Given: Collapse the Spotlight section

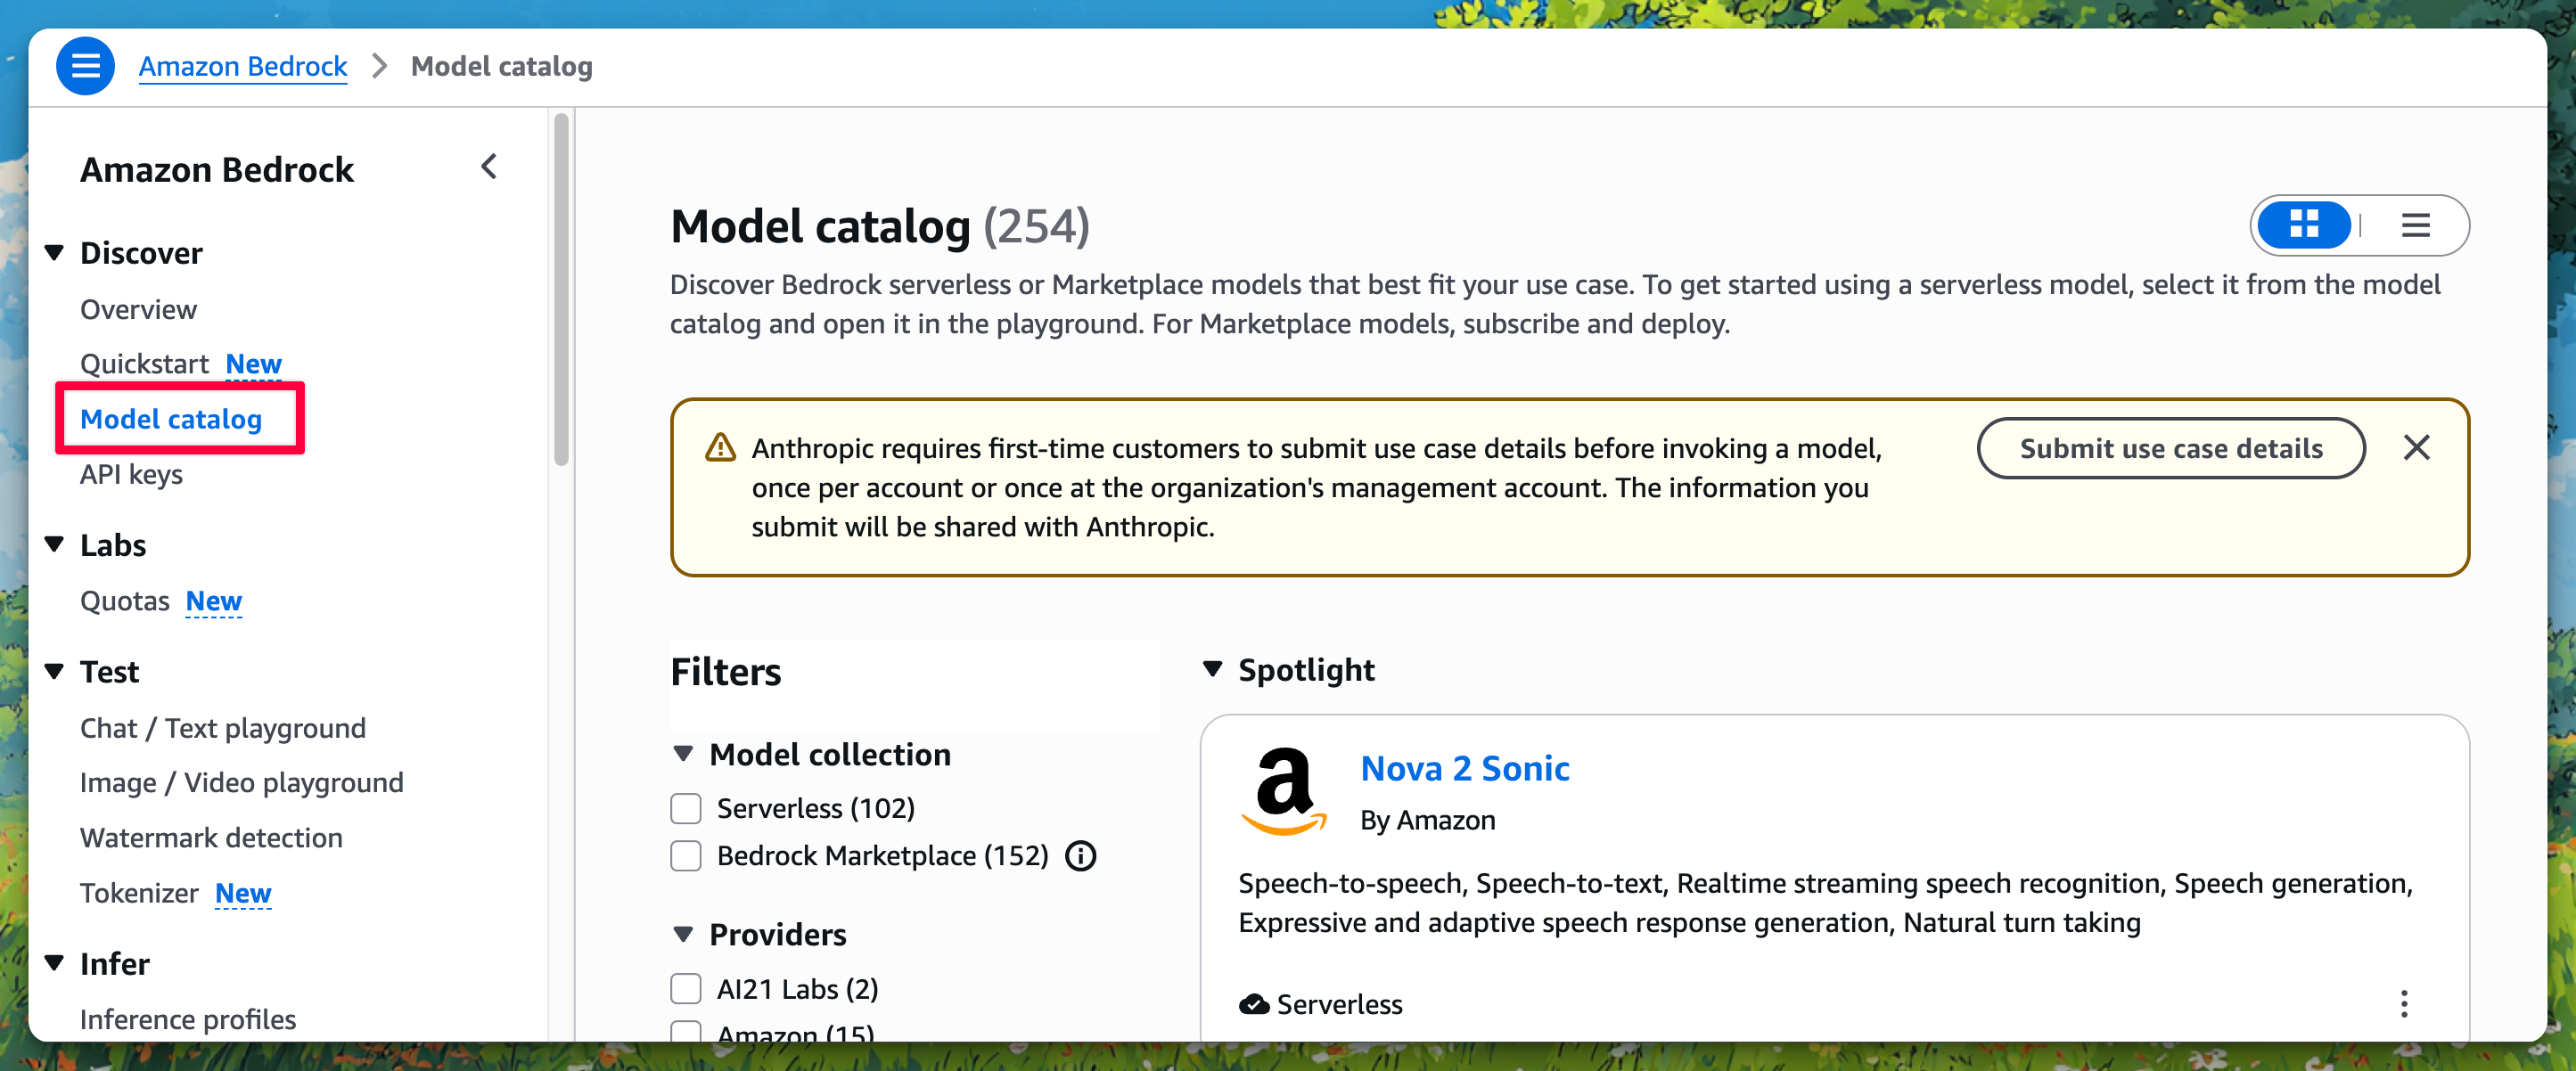Looking at the screenshot, I should (x=1213, y=669).
